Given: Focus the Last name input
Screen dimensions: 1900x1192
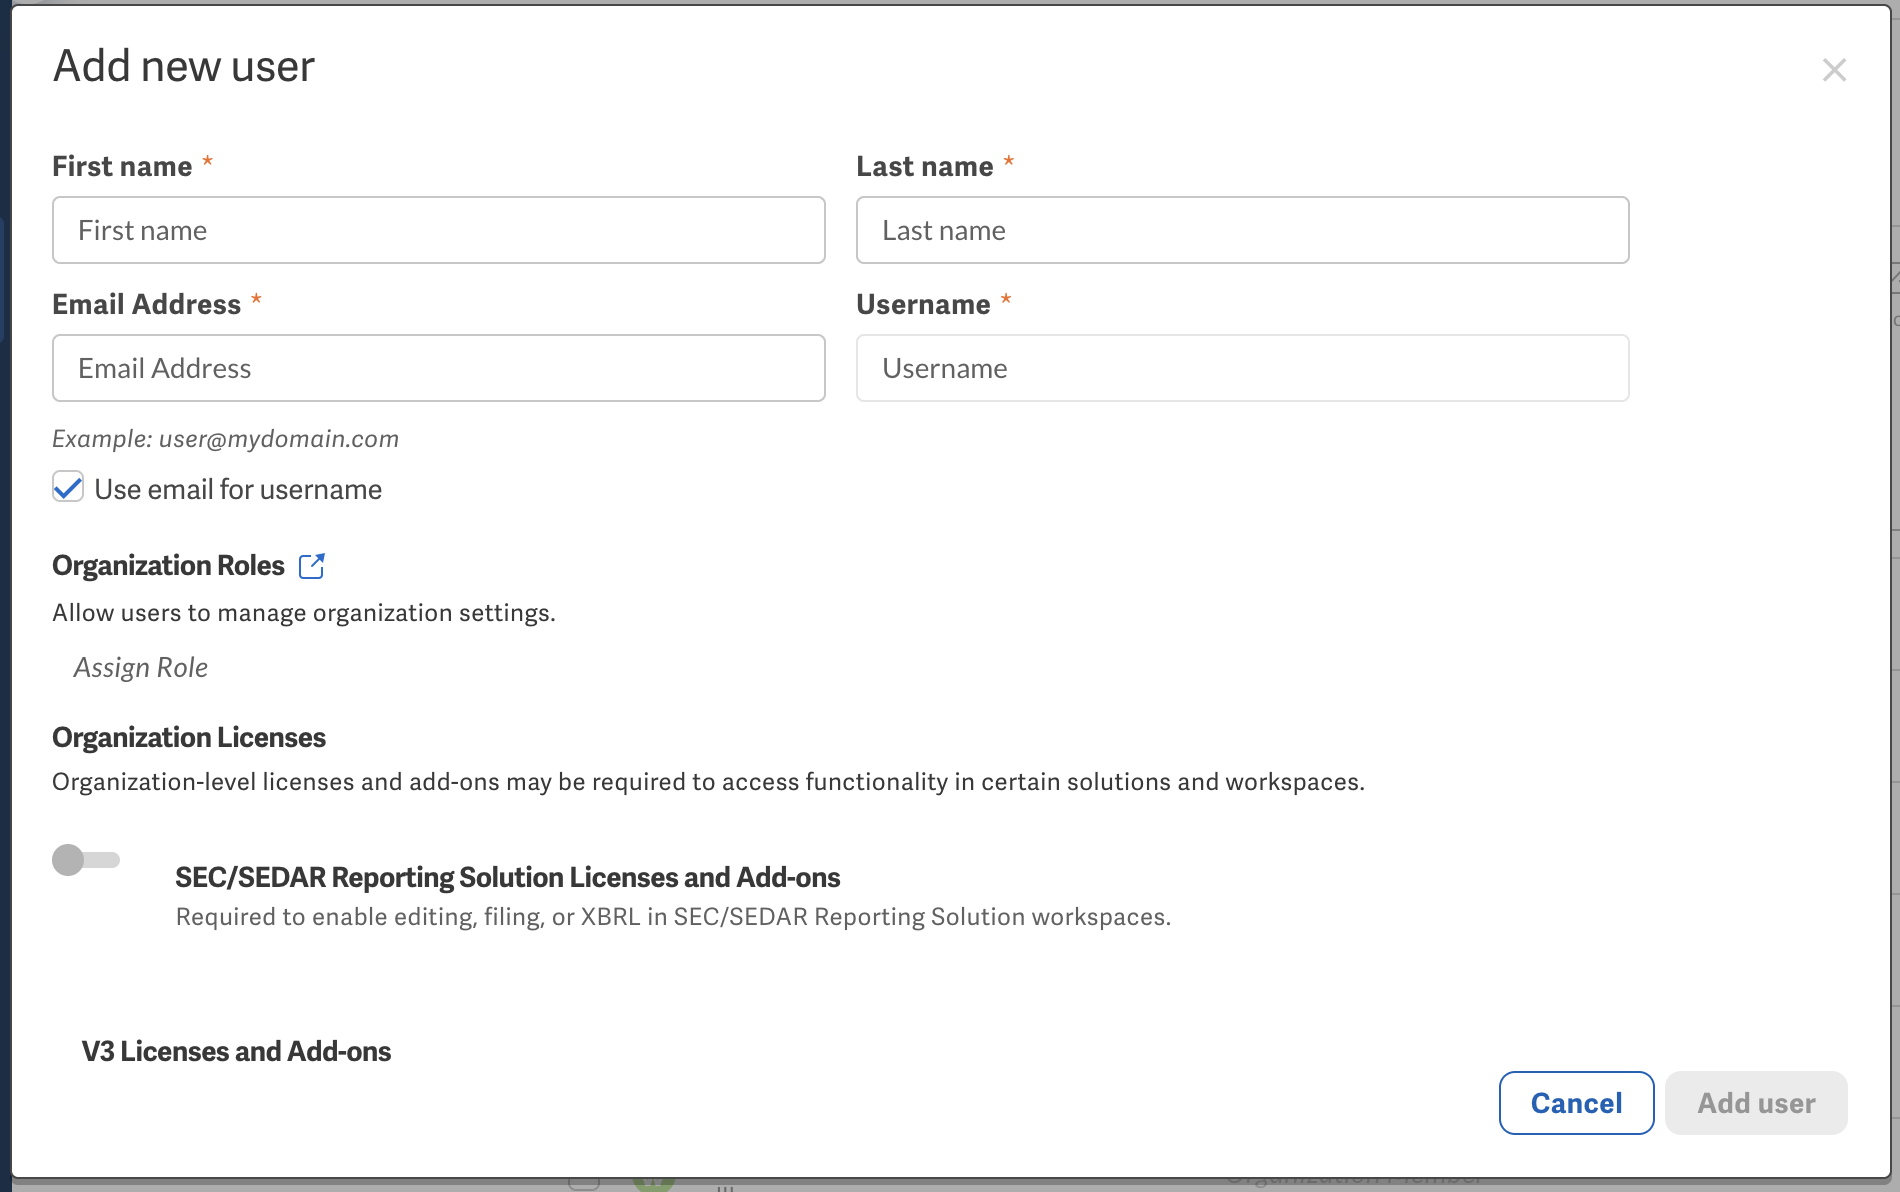Looking at the screenshot, I should click(x=1243, y=230).
